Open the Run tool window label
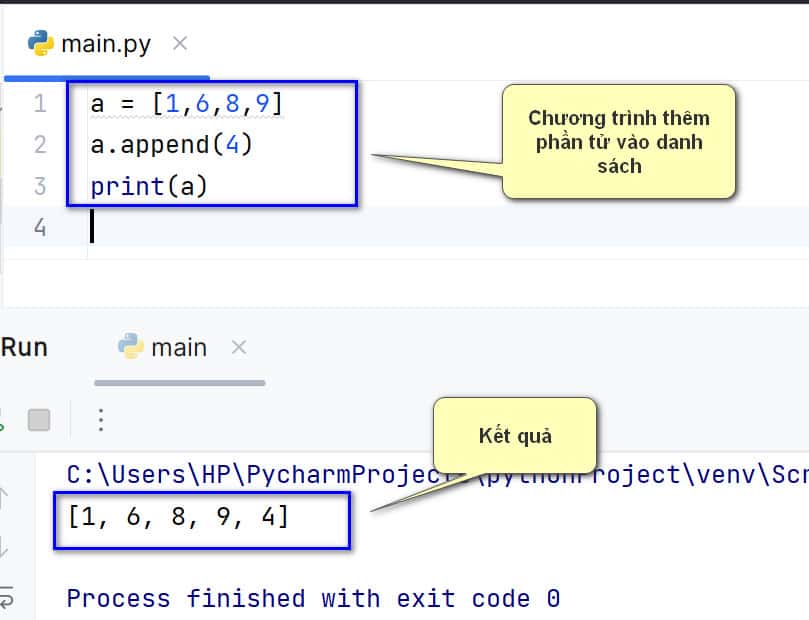The width and height of the screenshot is (809, 620). 24,347
